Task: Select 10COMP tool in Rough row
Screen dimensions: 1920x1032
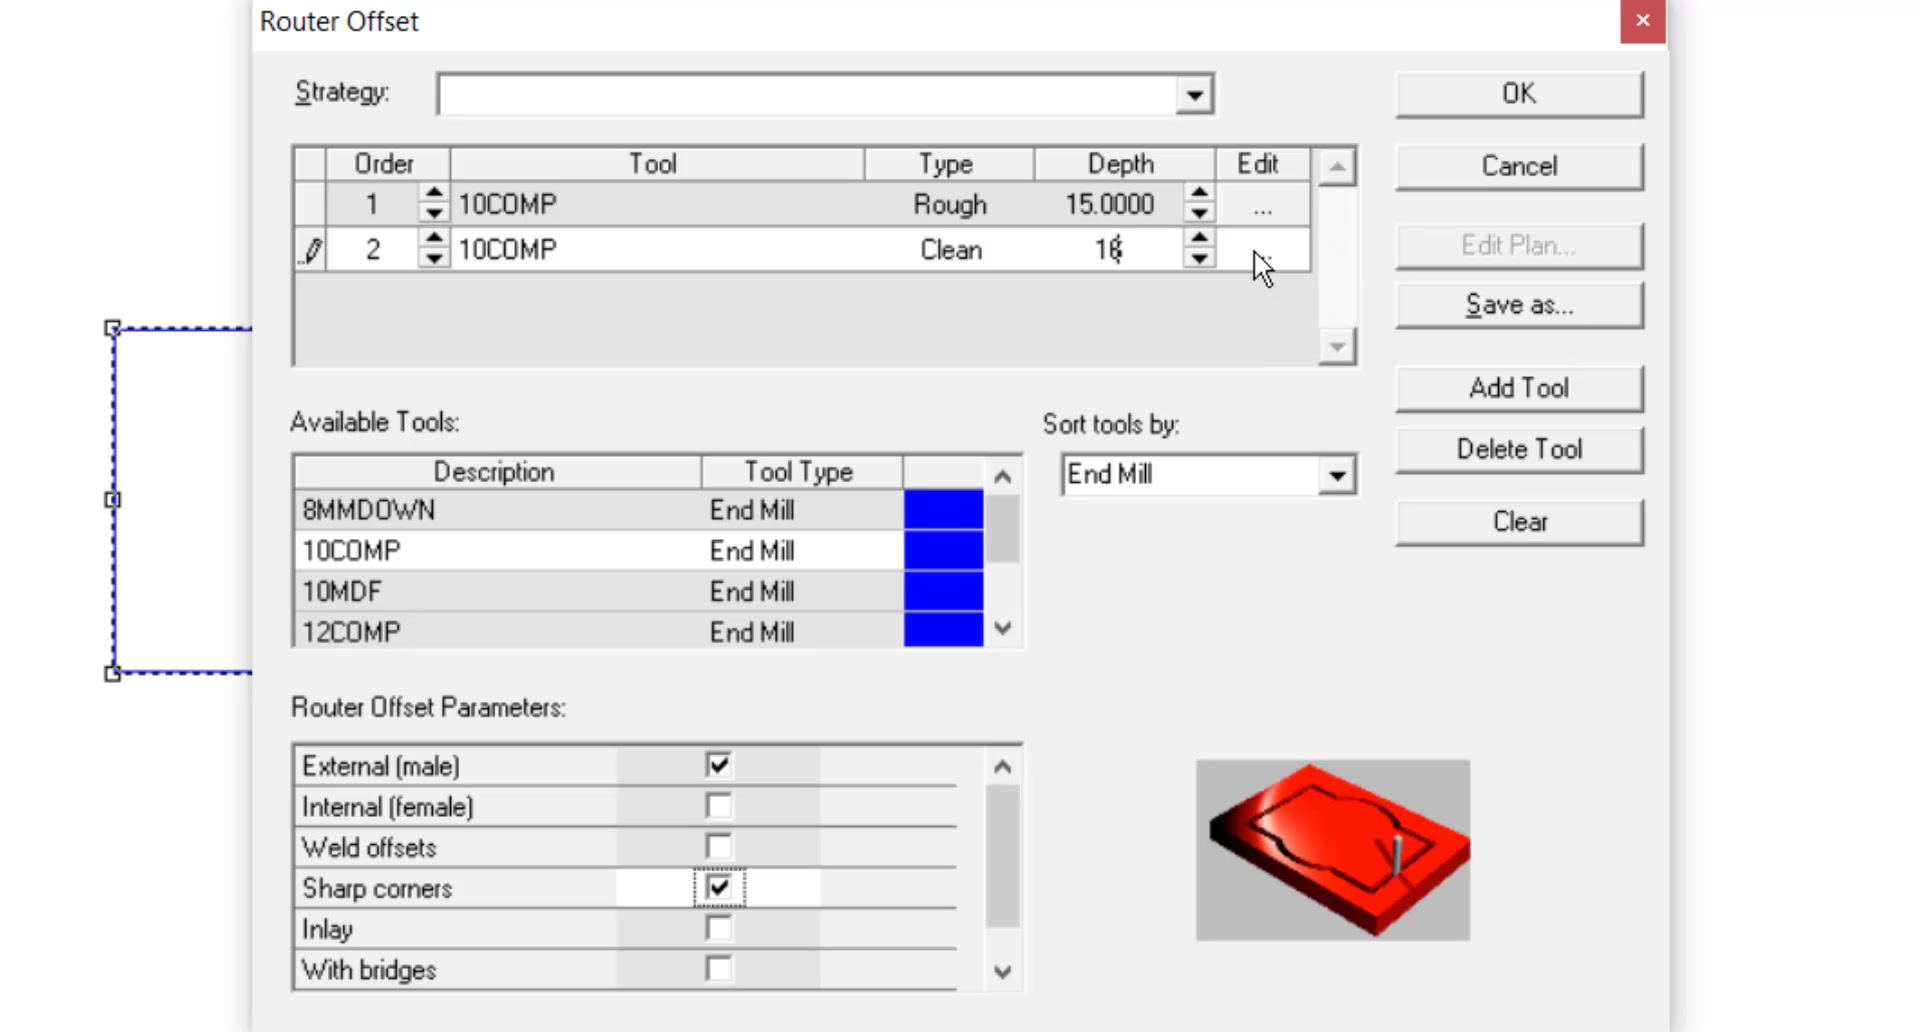Action: [658, 205]
